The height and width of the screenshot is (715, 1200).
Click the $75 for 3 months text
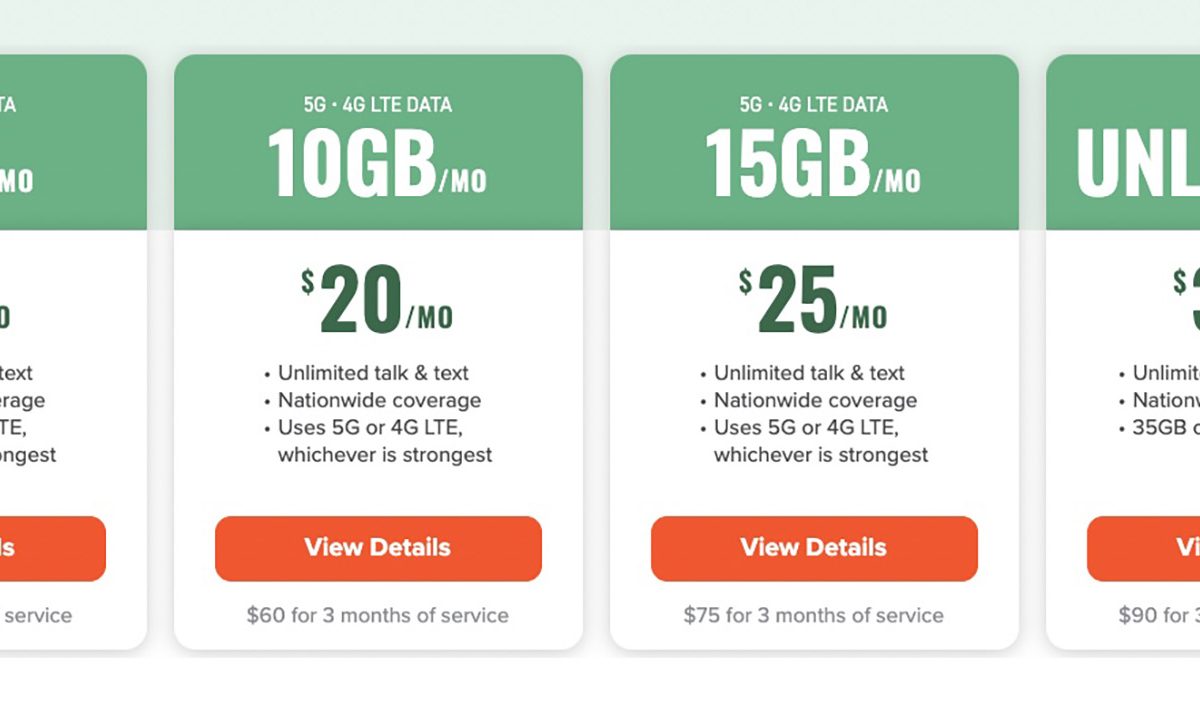(x=813, y=615)
